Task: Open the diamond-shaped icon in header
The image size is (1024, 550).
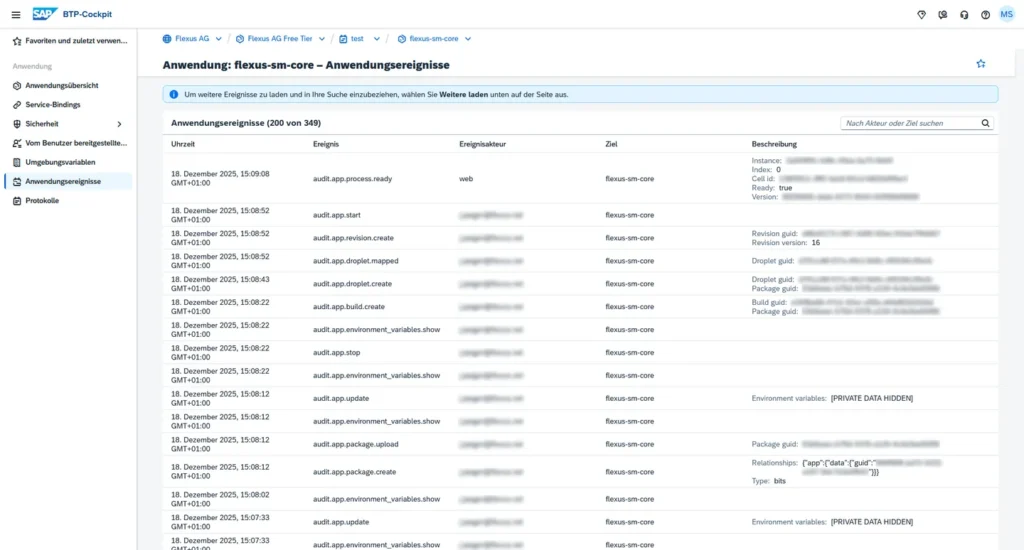Action: coord(921,14)
